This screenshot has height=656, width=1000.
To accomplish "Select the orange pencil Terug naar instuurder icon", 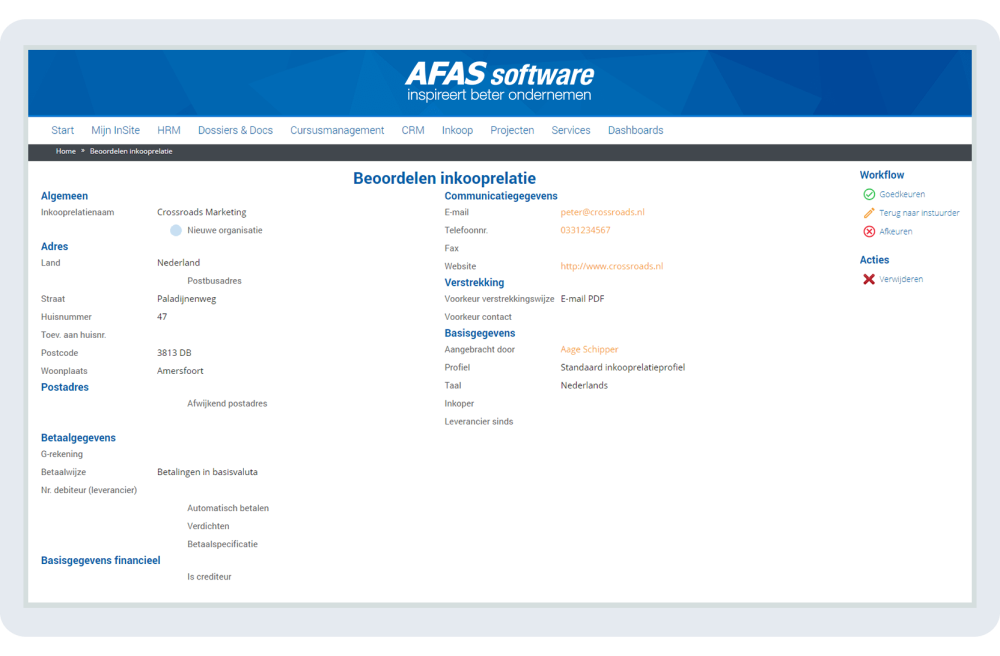I will point(869,213).
